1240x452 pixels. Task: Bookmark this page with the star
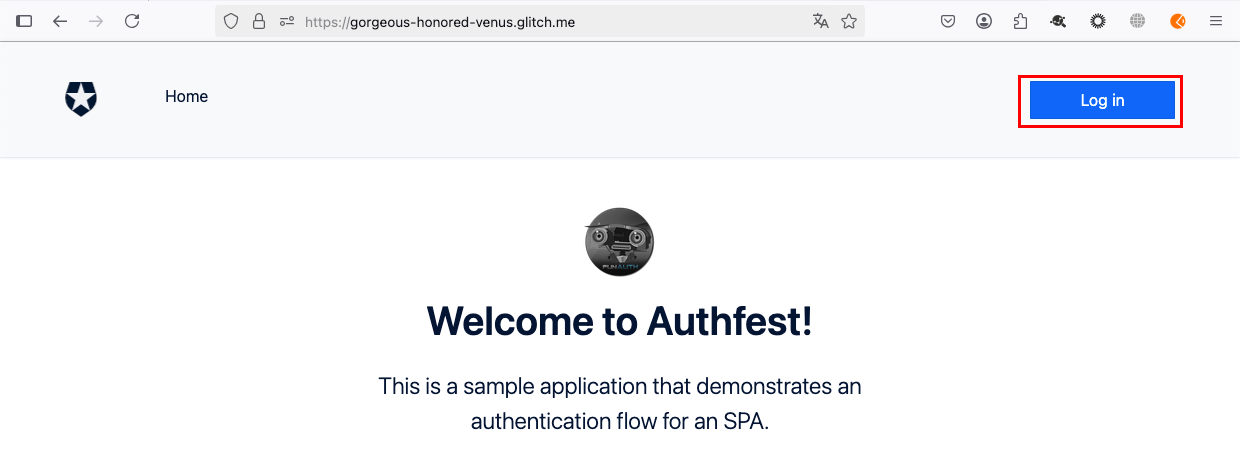[849, 21]
